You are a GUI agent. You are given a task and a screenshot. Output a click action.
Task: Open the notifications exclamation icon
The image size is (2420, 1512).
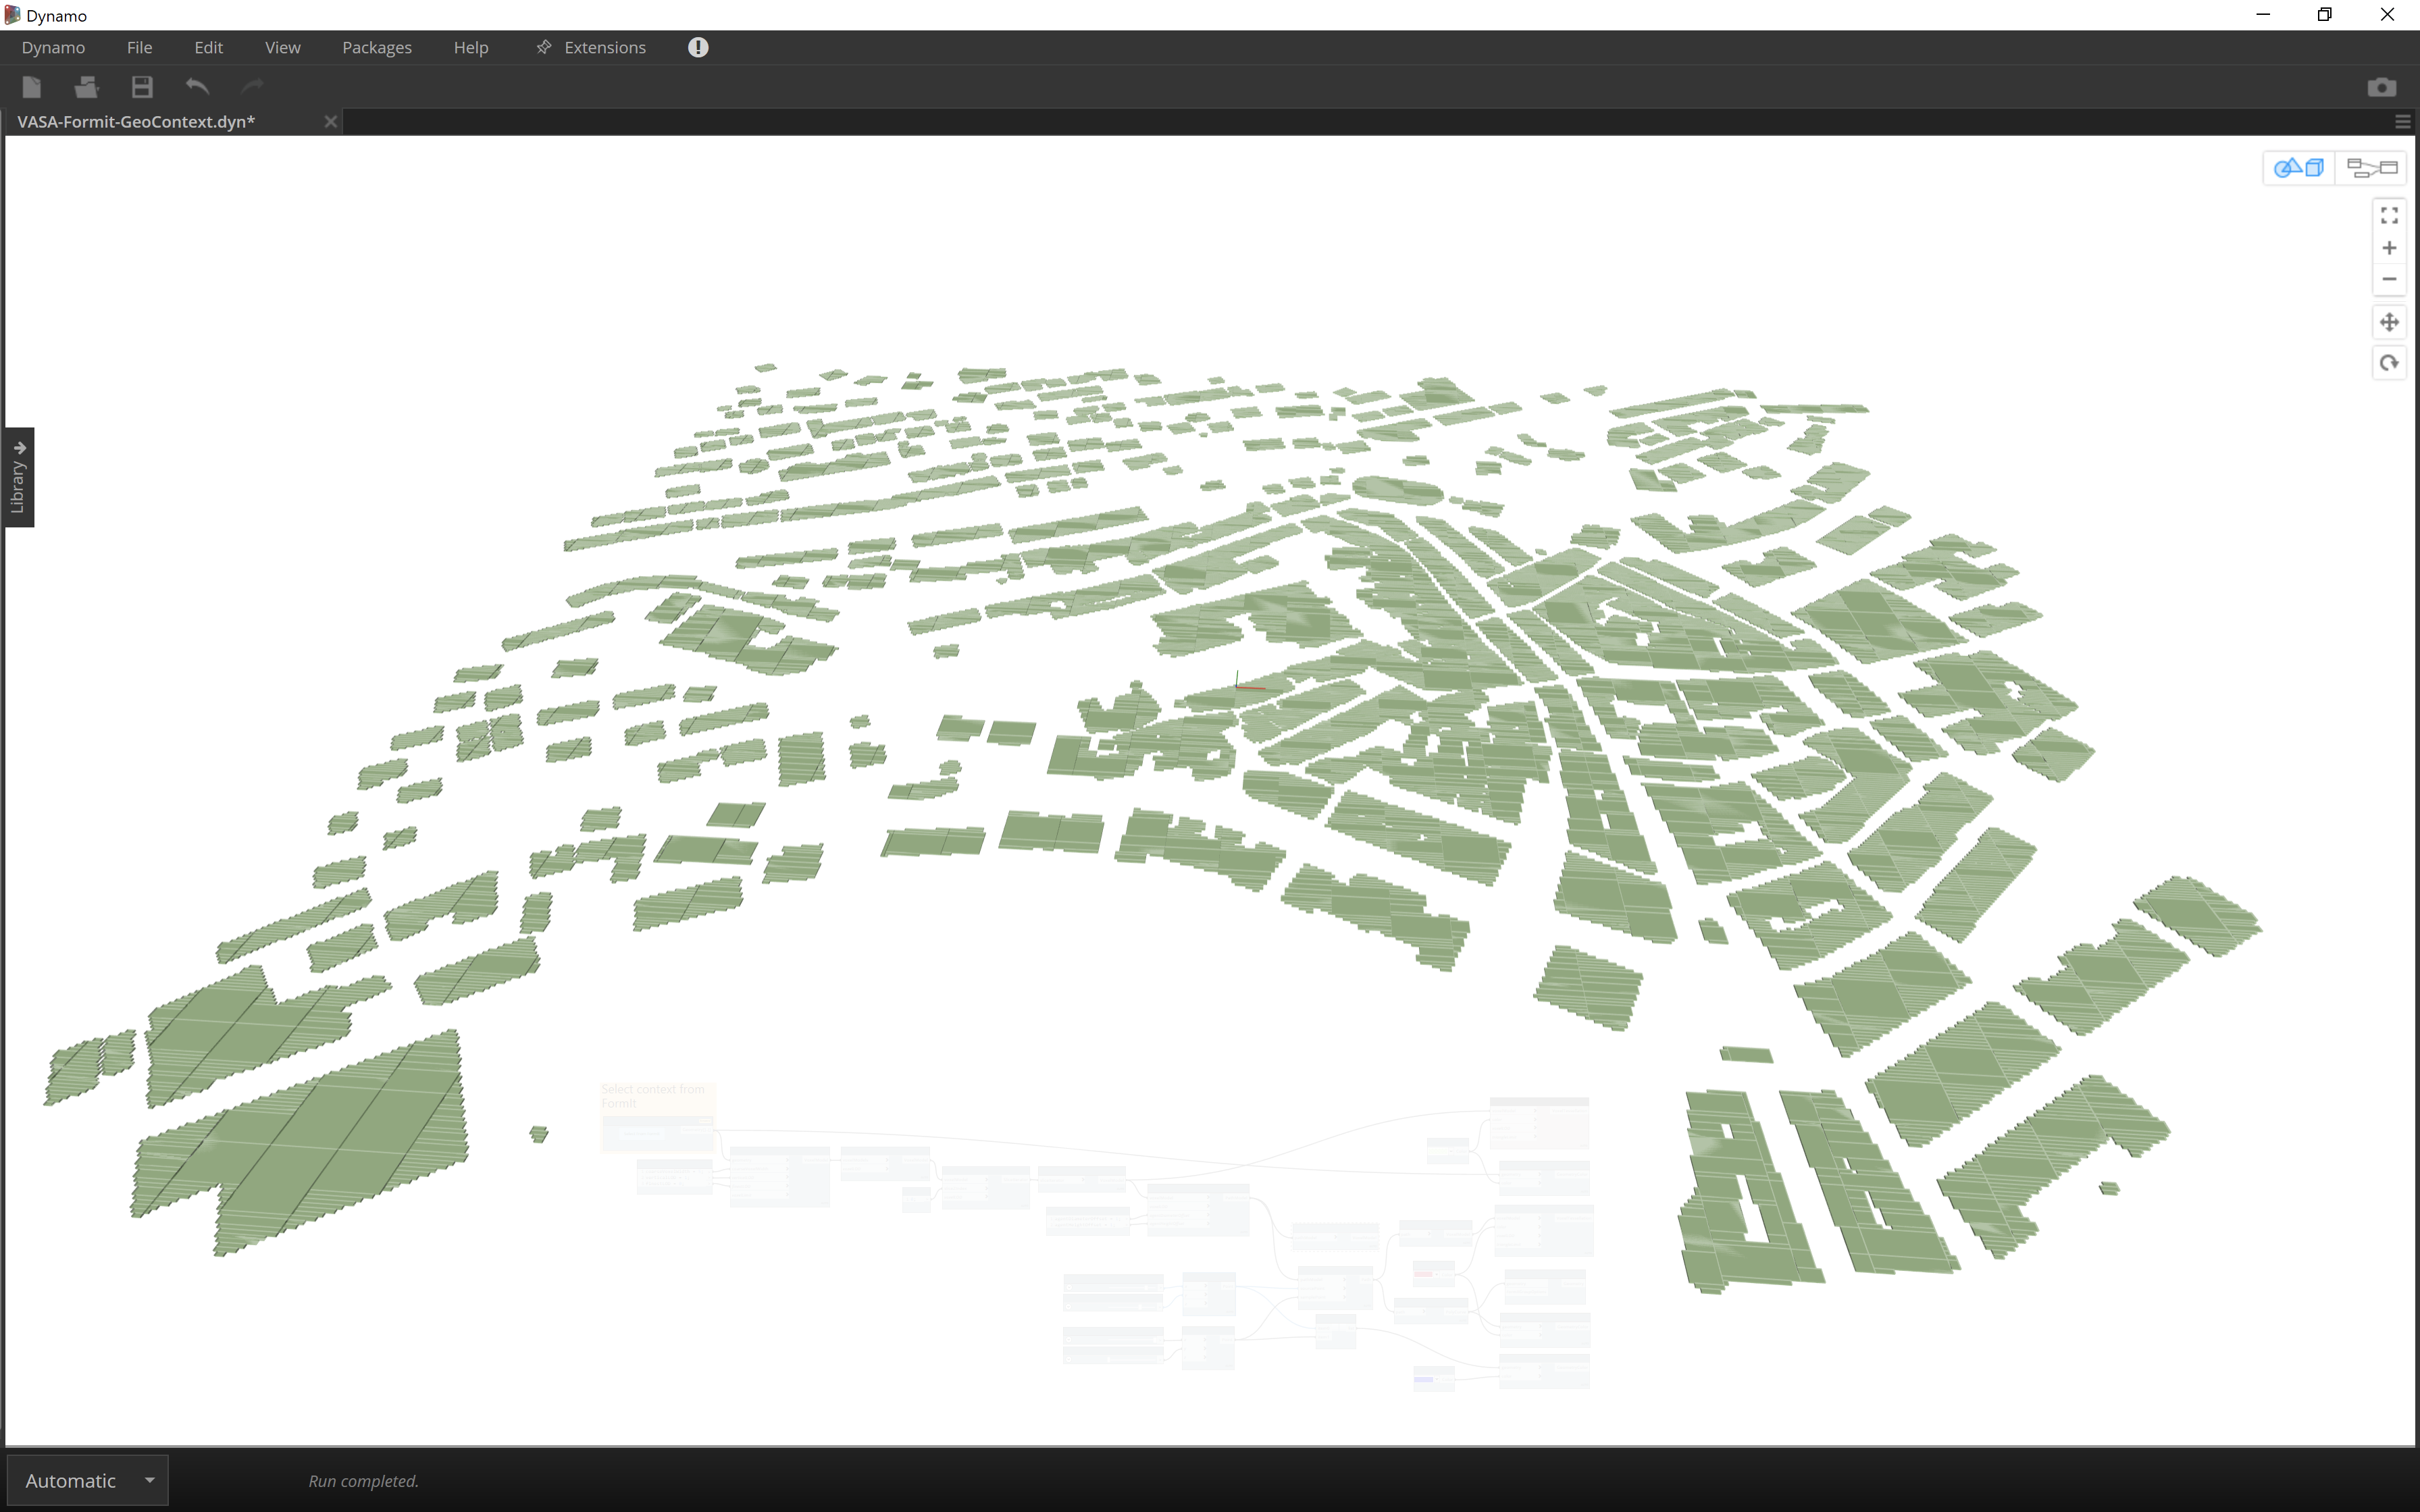698,47
